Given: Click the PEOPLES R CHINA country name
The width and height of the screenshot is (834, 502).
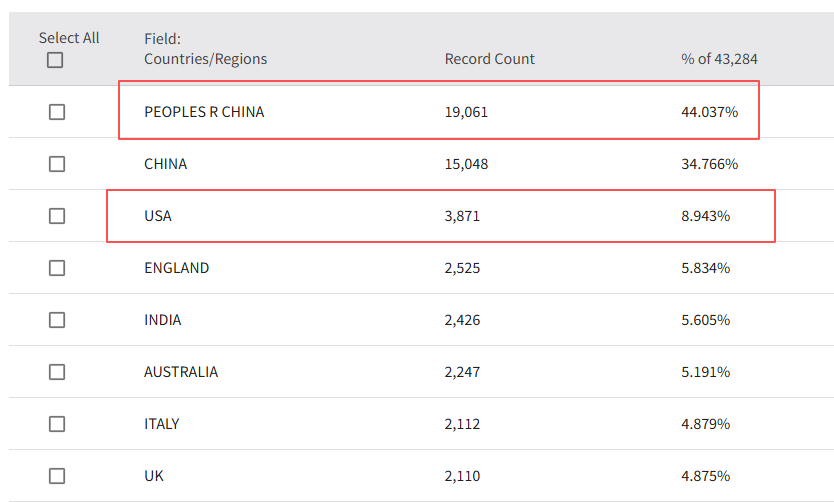Looking at the screenshot, I should tap(204, 112).
